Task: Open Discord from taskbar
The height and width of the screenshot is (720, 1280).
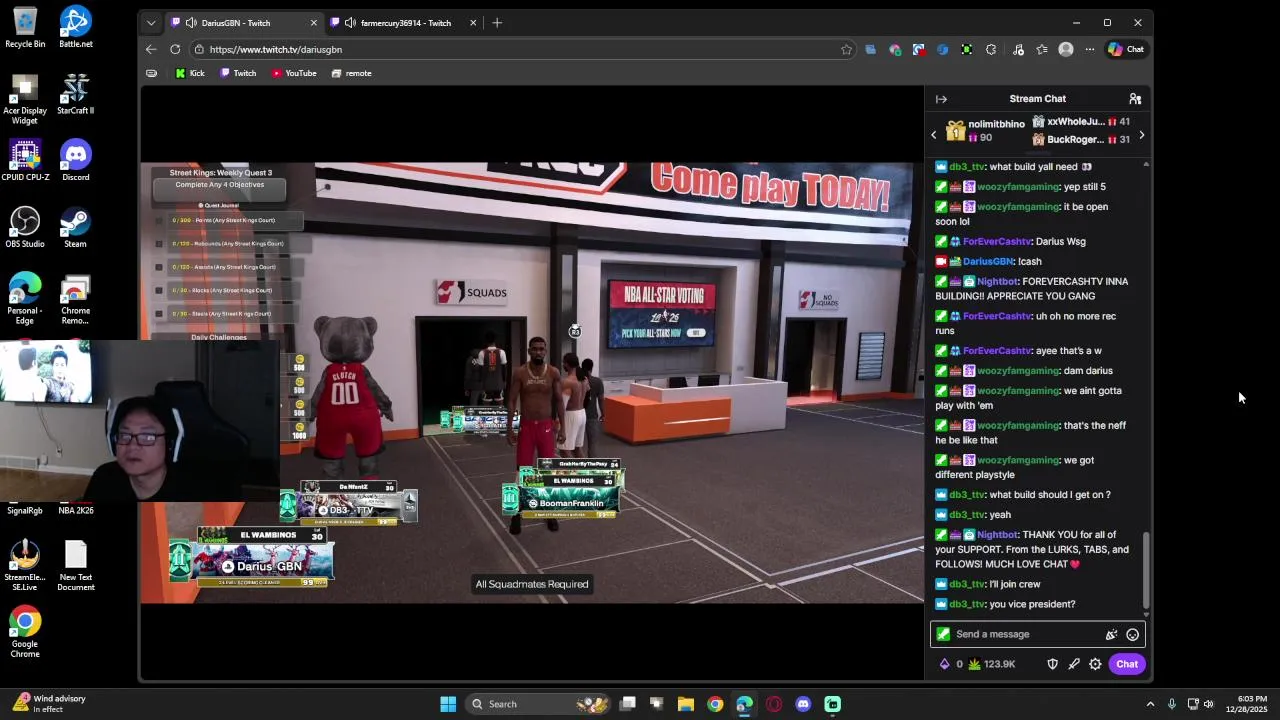Action: coord(803,704)
